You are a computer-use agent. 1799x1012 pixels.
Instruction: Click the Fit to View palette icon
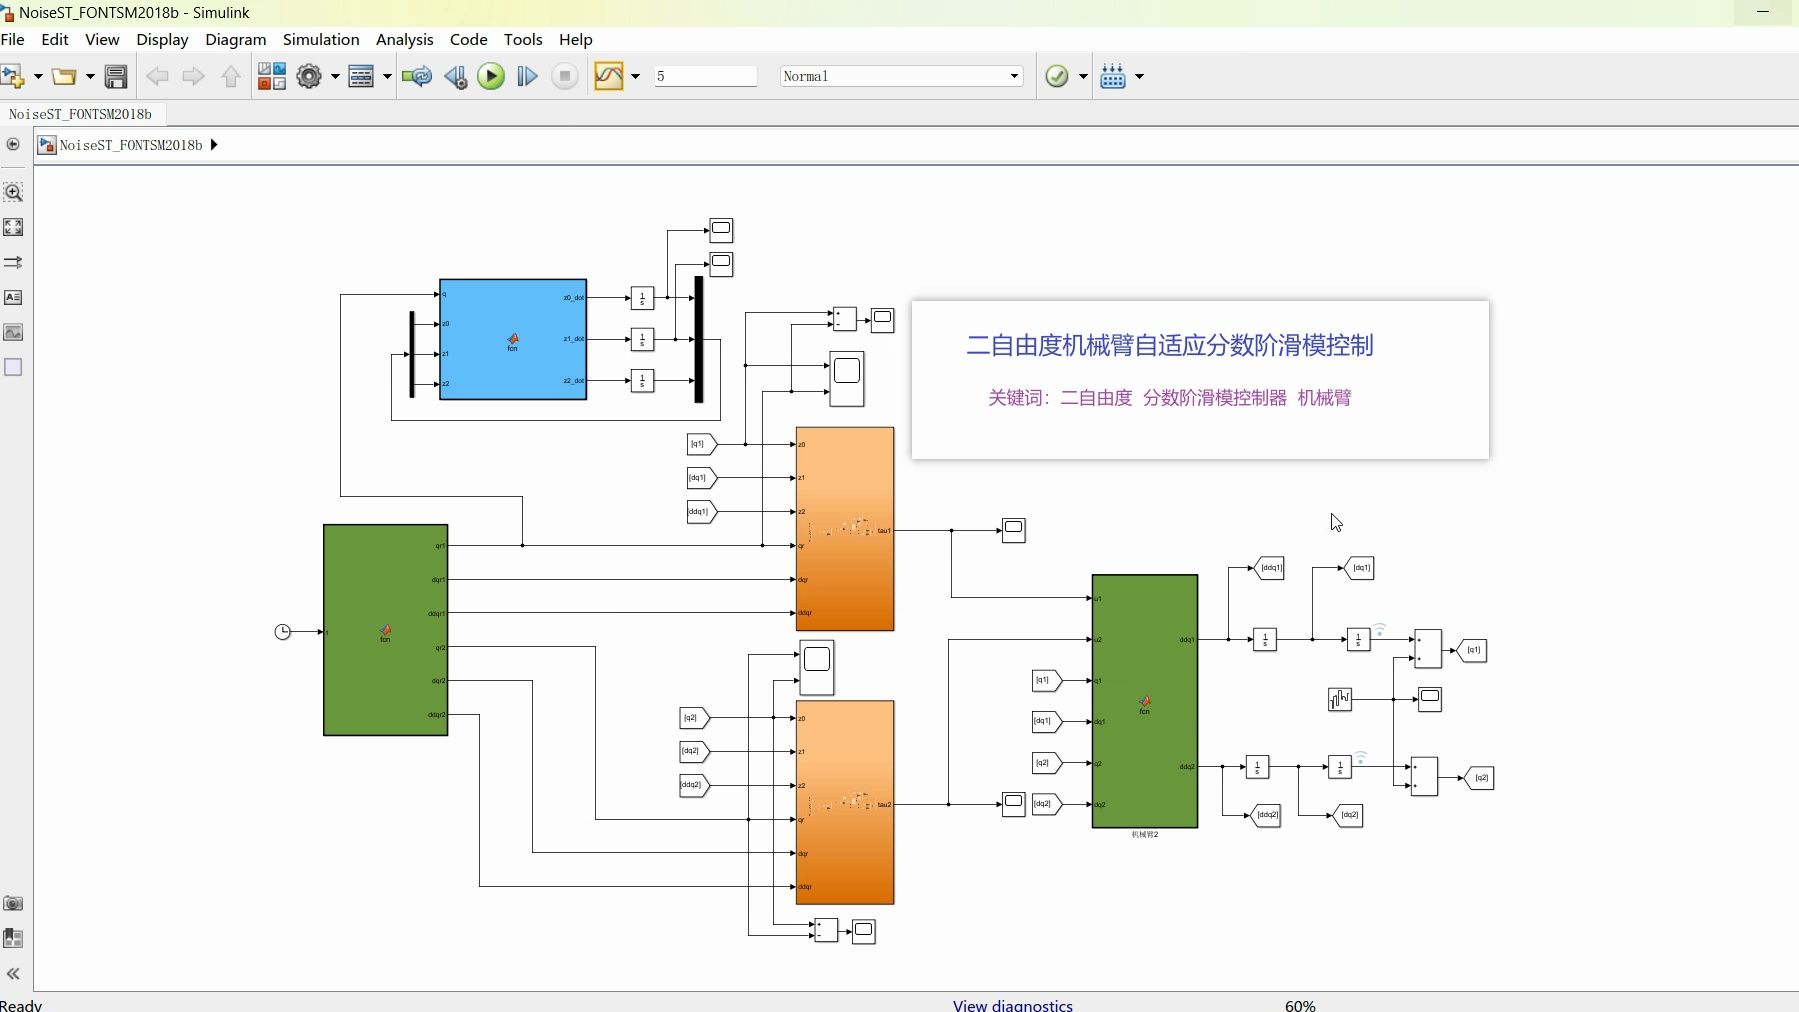pyautogui.click(x=13, y=227)
